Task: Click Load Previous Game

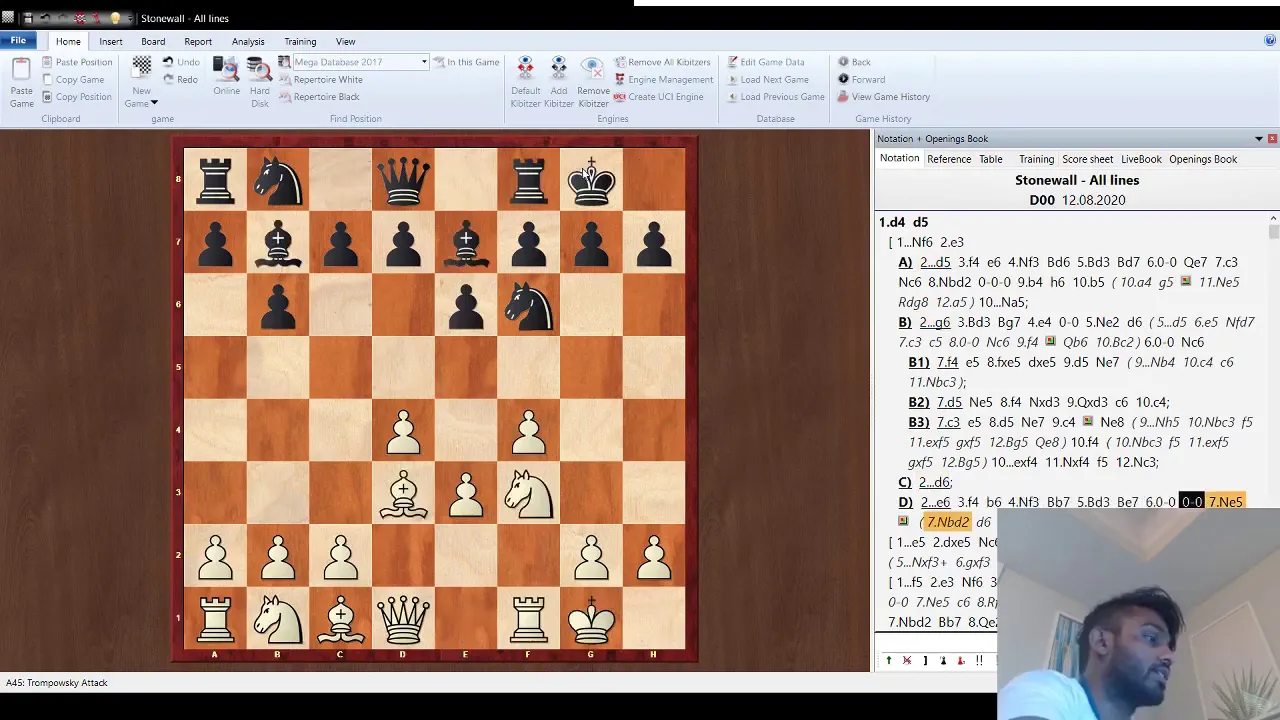Action: point(775,97)
